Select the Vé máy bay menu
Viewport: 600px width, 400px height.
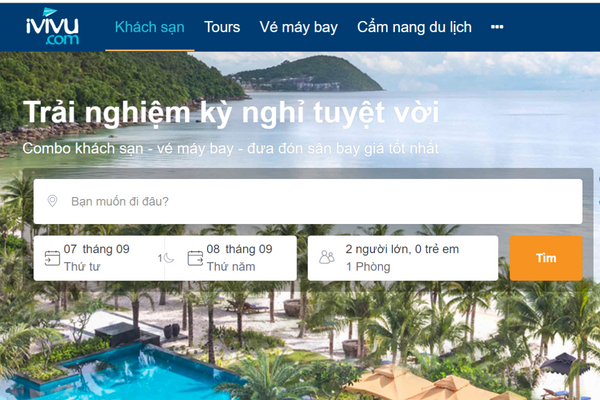tap(298, 28)
